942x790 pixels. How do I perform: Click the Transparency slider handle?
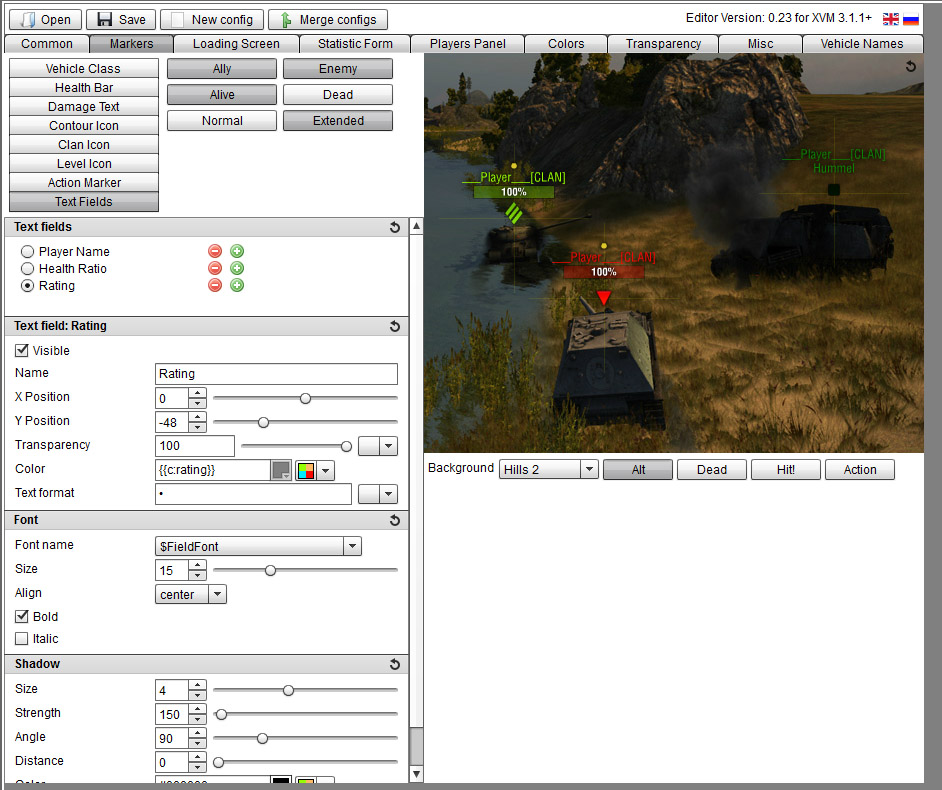346,446
